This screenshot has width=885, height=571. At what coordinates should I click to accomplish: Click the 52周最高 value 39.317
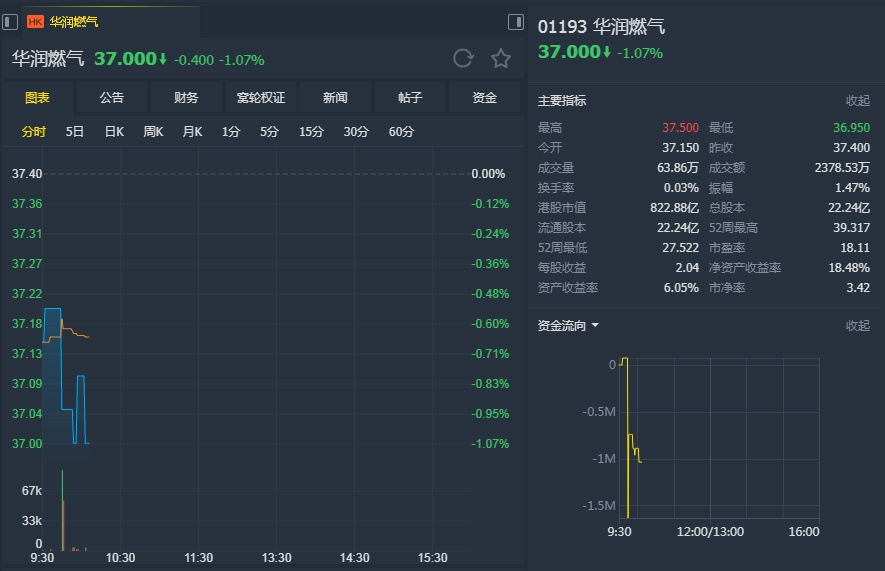coord(851,227)
